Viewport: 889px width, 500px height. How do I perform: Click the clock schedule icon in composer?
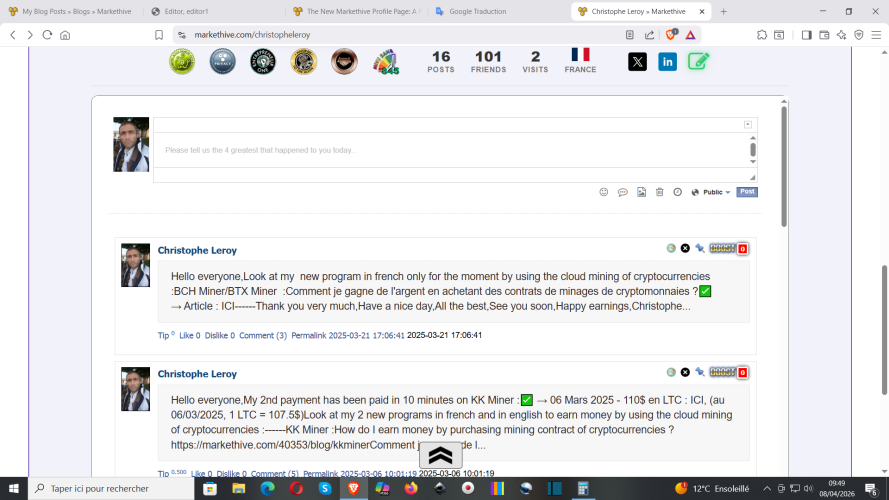[x=677, y=192]
